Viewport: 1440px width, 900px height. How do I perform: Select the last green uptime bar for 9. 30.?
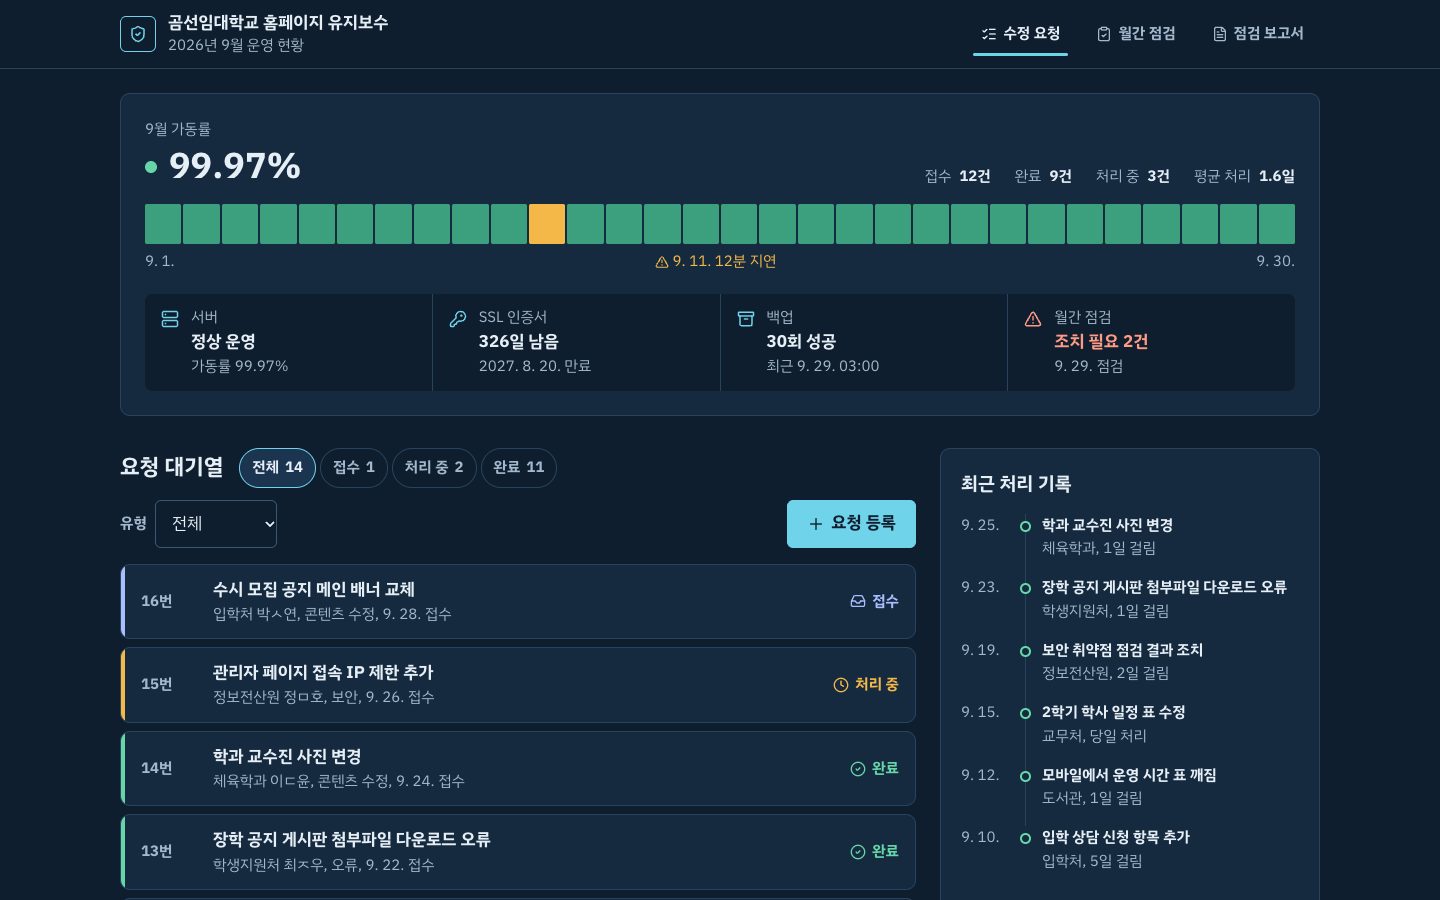(1277, 224)
